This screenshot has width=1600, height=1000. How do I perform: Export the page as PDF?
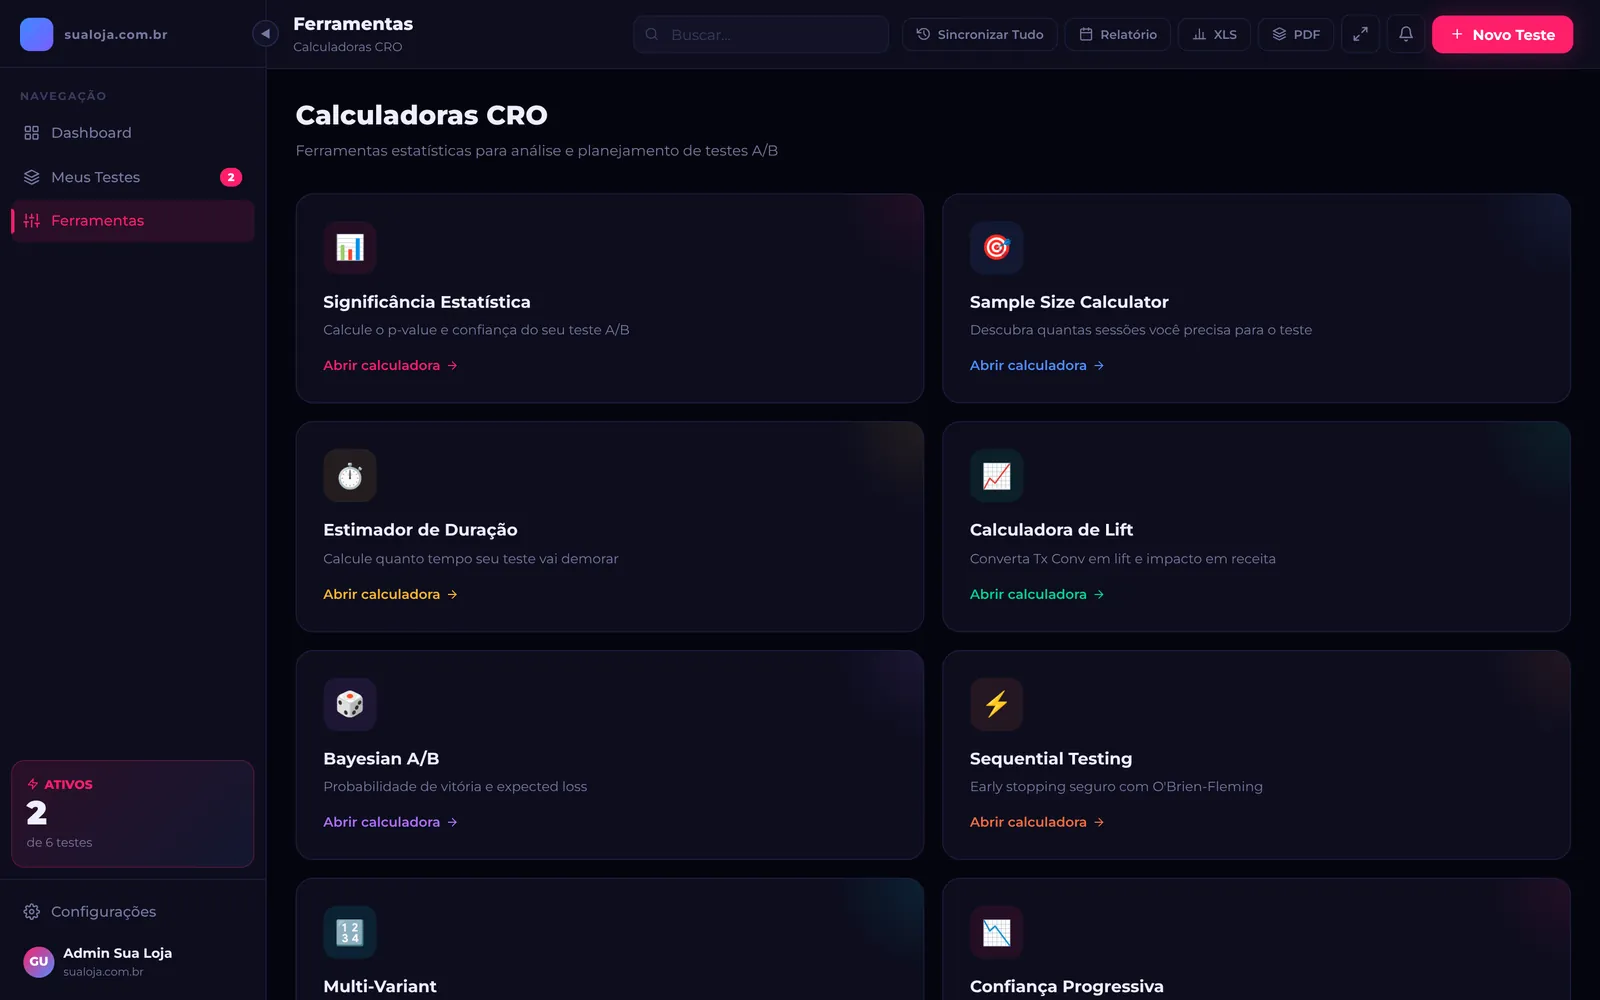(1296, 34)
